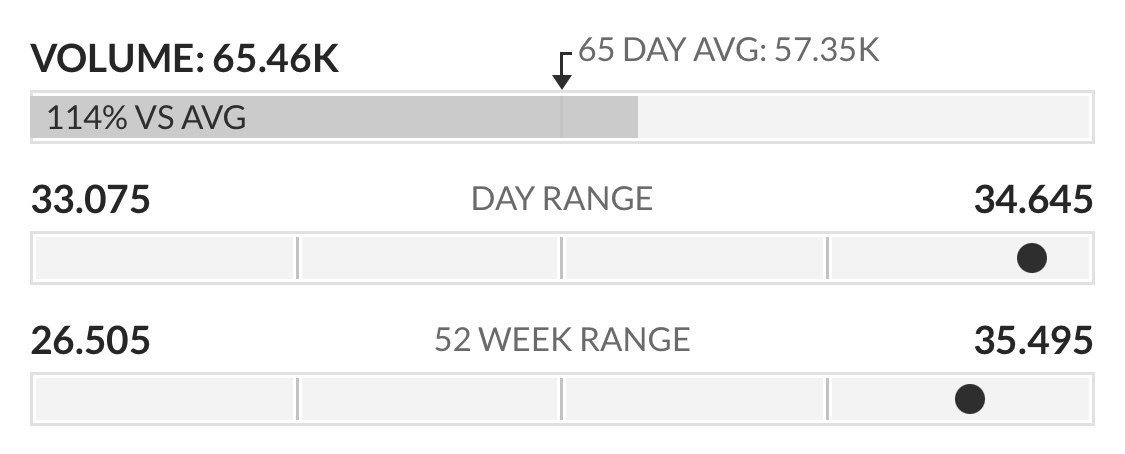
Task: Click the 52 week low value 26.505
Action: (x=90, y=340)
